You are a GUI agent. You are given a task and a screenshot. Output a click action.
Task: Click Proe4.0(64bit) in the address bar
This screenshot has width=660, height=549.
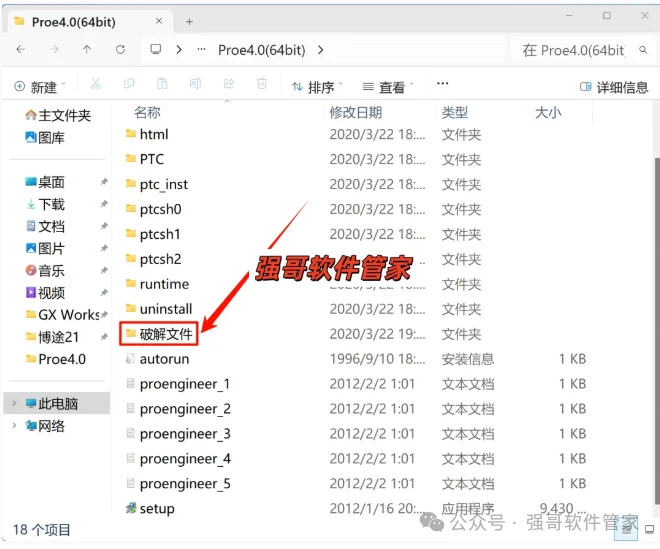coord(261,50)
